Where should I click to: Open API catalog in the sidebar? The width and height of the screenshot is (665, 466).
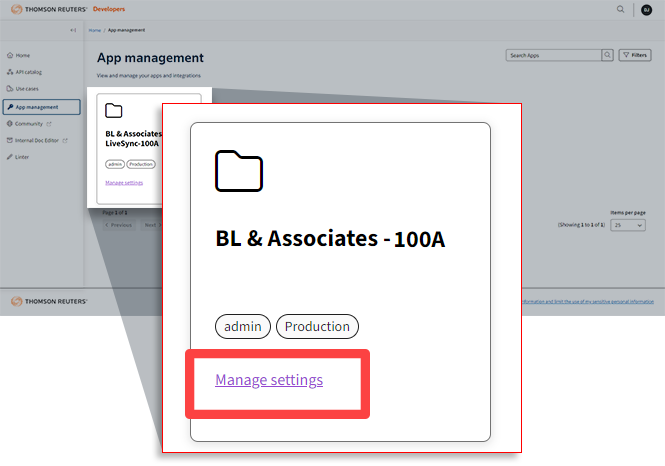point(25,72)
